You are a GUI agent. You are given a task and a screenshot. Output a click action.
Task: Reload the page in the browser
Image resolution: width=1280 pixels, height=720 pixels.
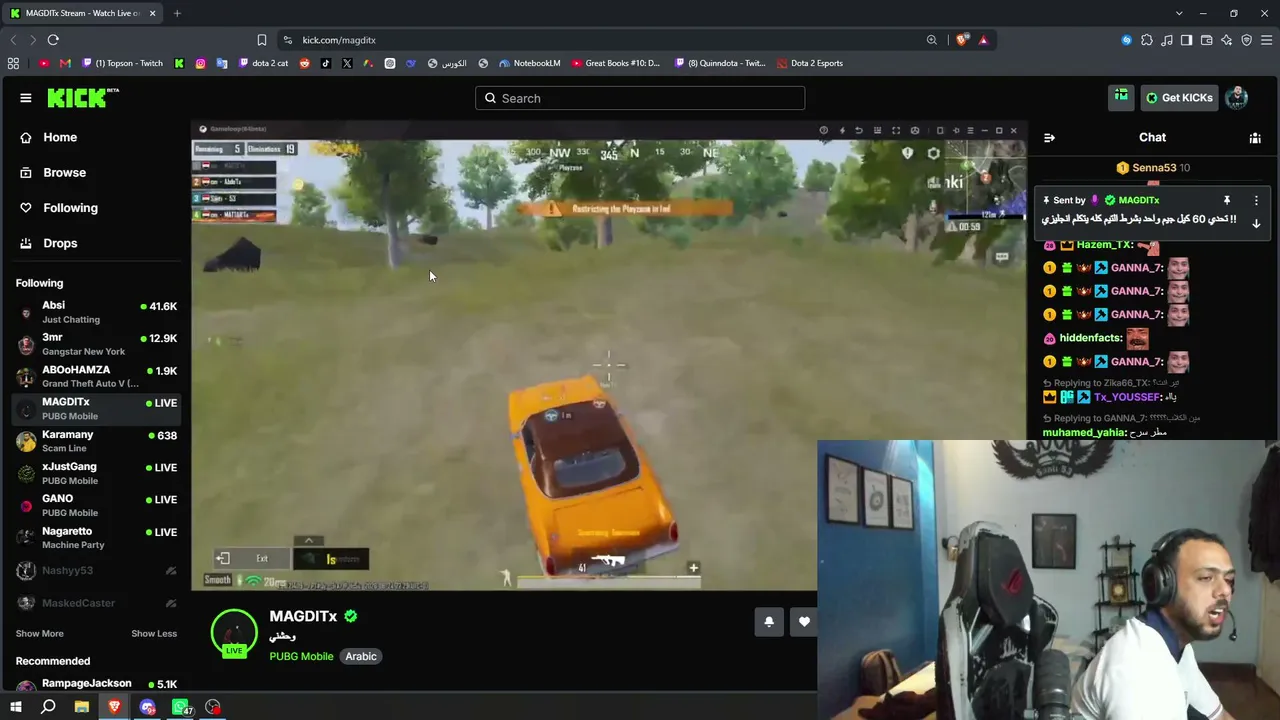point(53,40)
